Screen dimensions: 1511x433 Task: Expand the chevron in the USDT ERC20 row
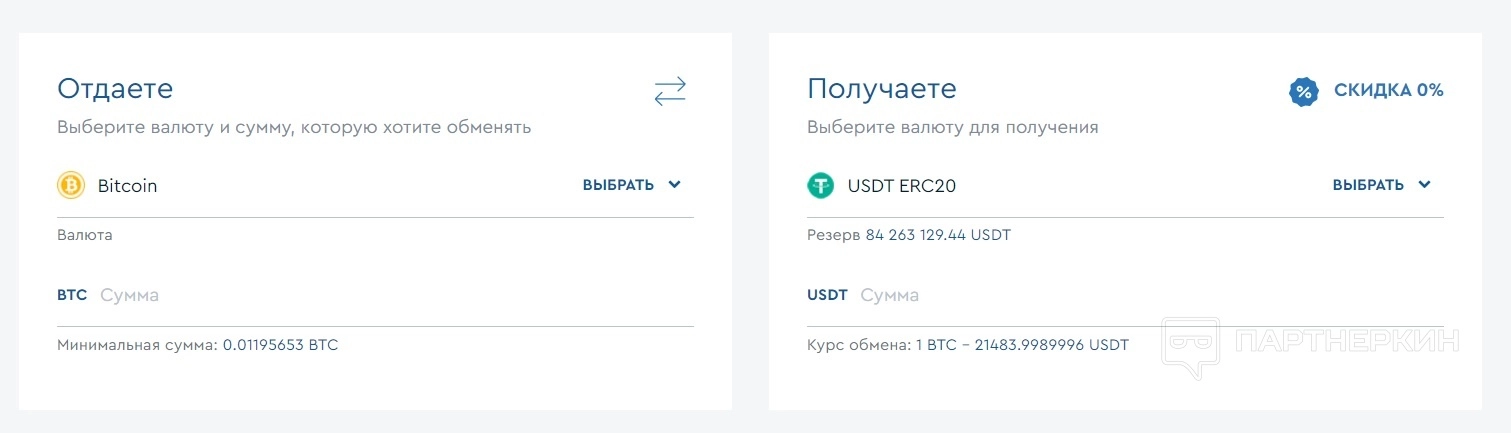pos(1425,185)
